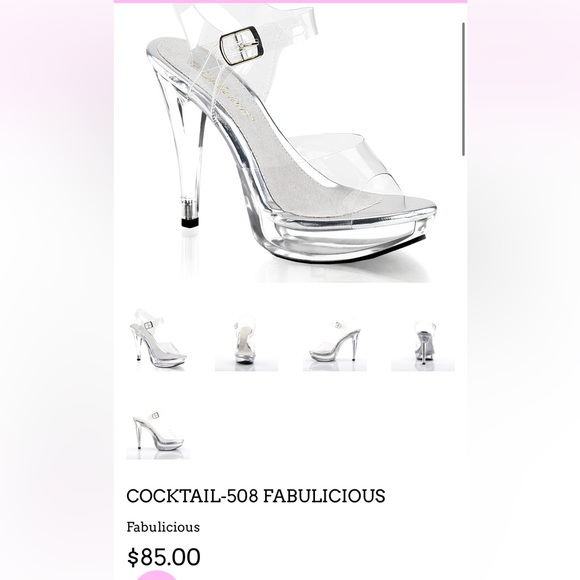
Task: Select the back-view shoe thumbnail
Action: point(423,342)
